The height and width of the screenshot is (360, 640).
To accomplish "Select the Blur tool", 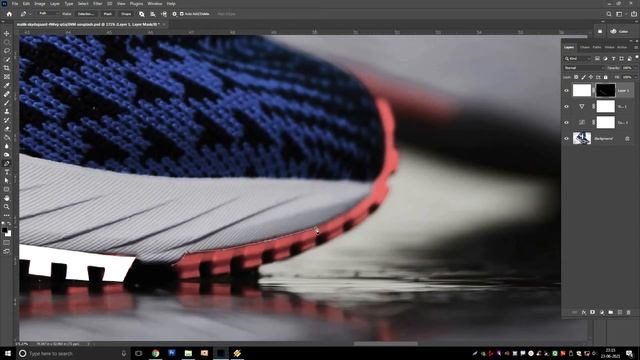I will tap(7, 146).
